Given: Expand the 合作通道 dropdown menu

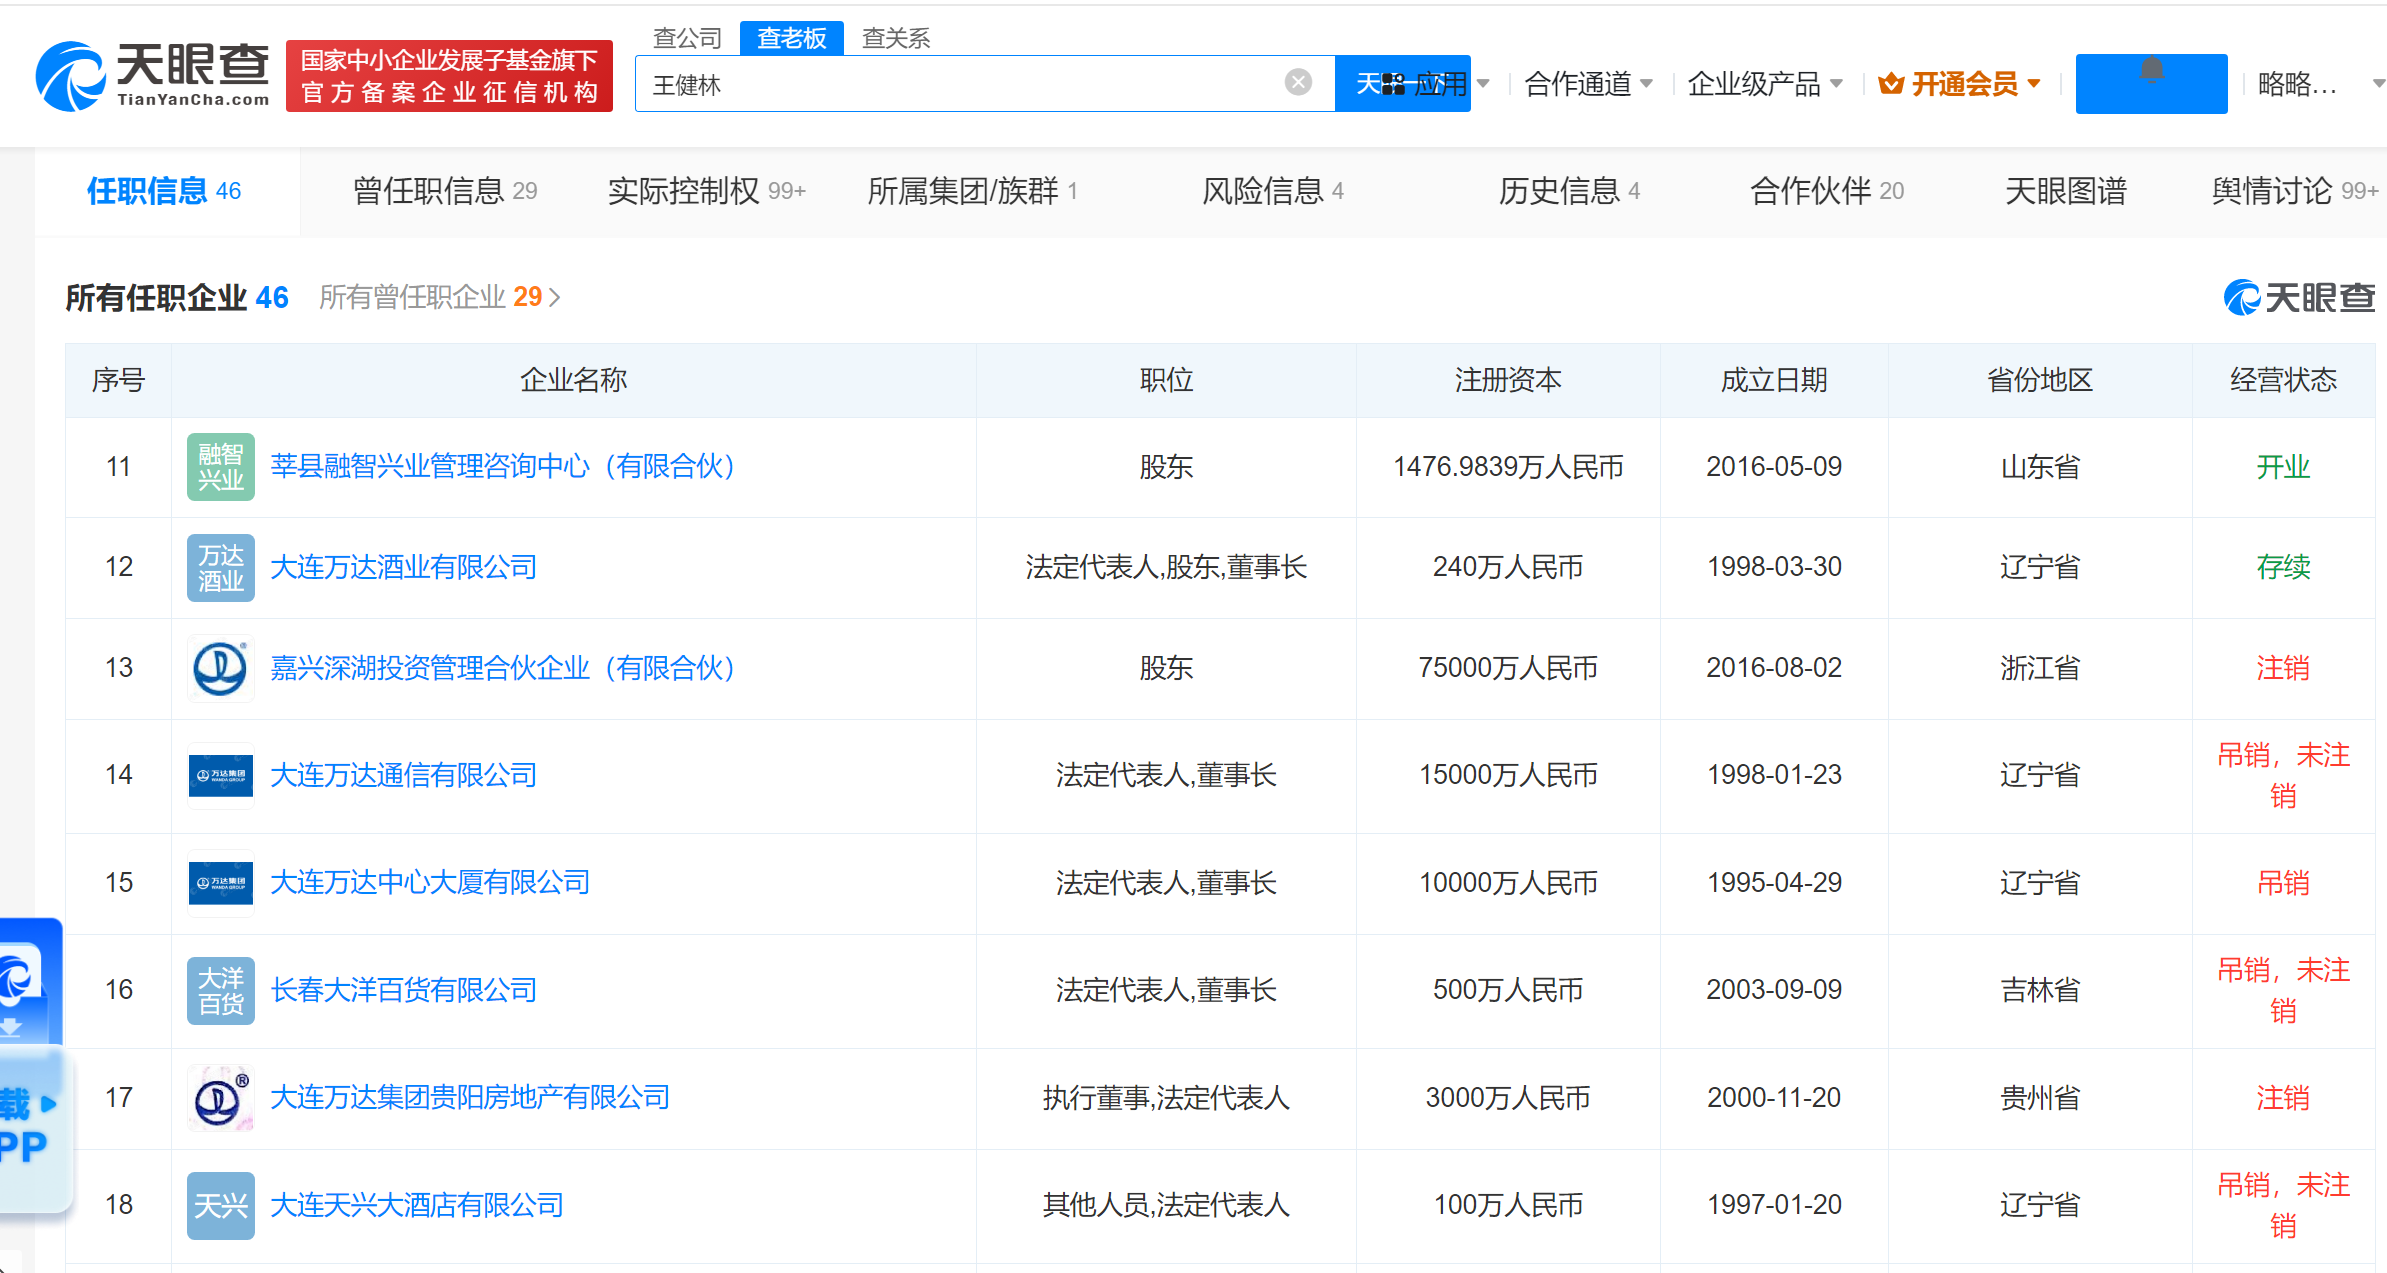Looking at the screenshot, I should pos(1588,84).
